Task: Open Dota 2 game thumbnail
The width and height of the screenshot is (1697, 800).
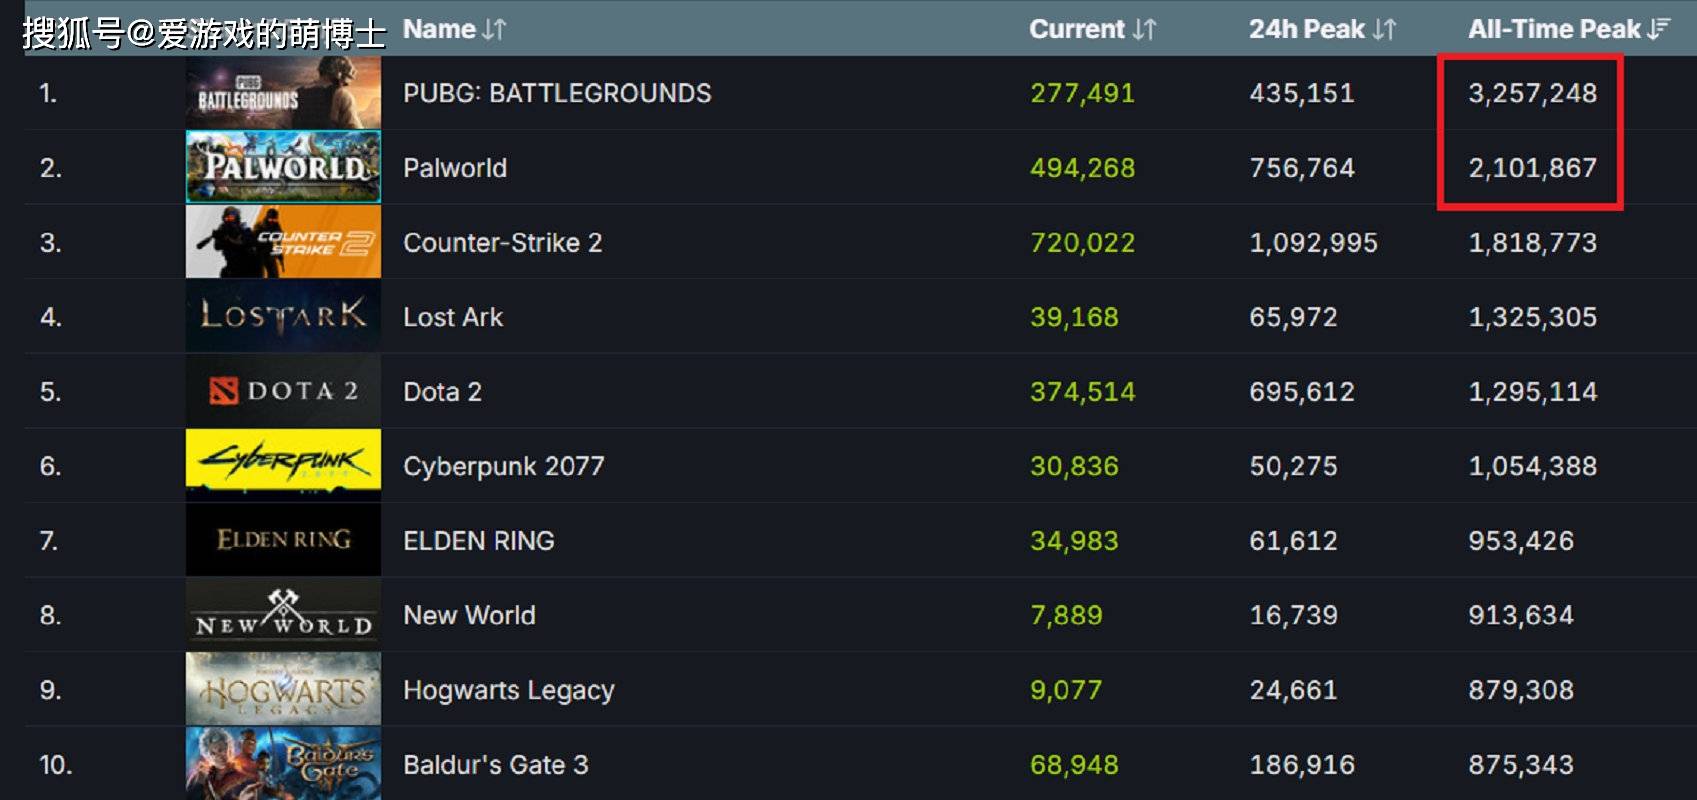Action: (x=283, y=391)
